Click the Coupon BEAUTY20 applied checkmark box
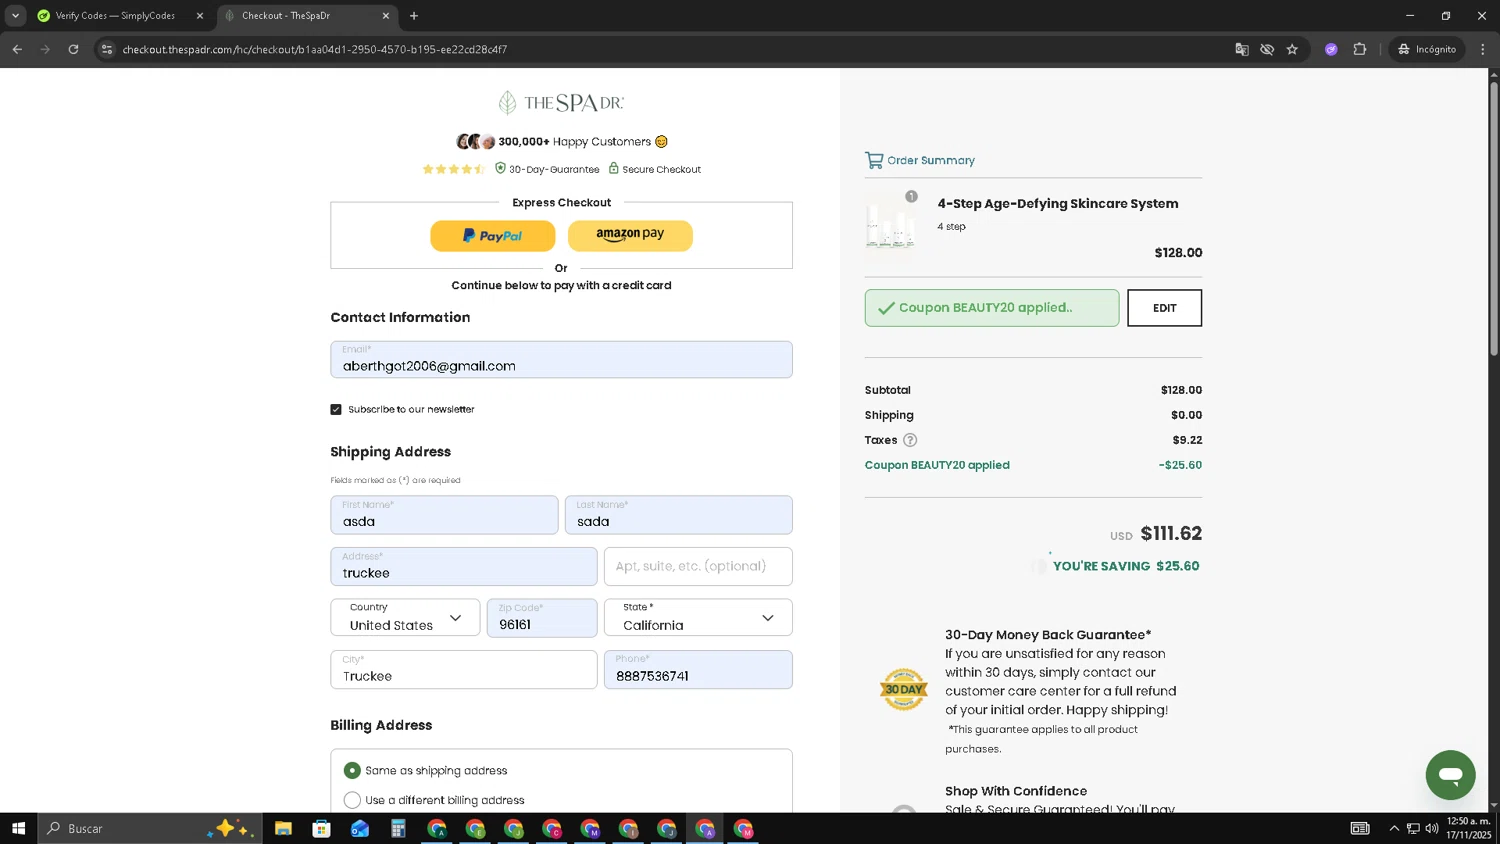Screen dimensions: 1500x844 [x=992, y=308]
